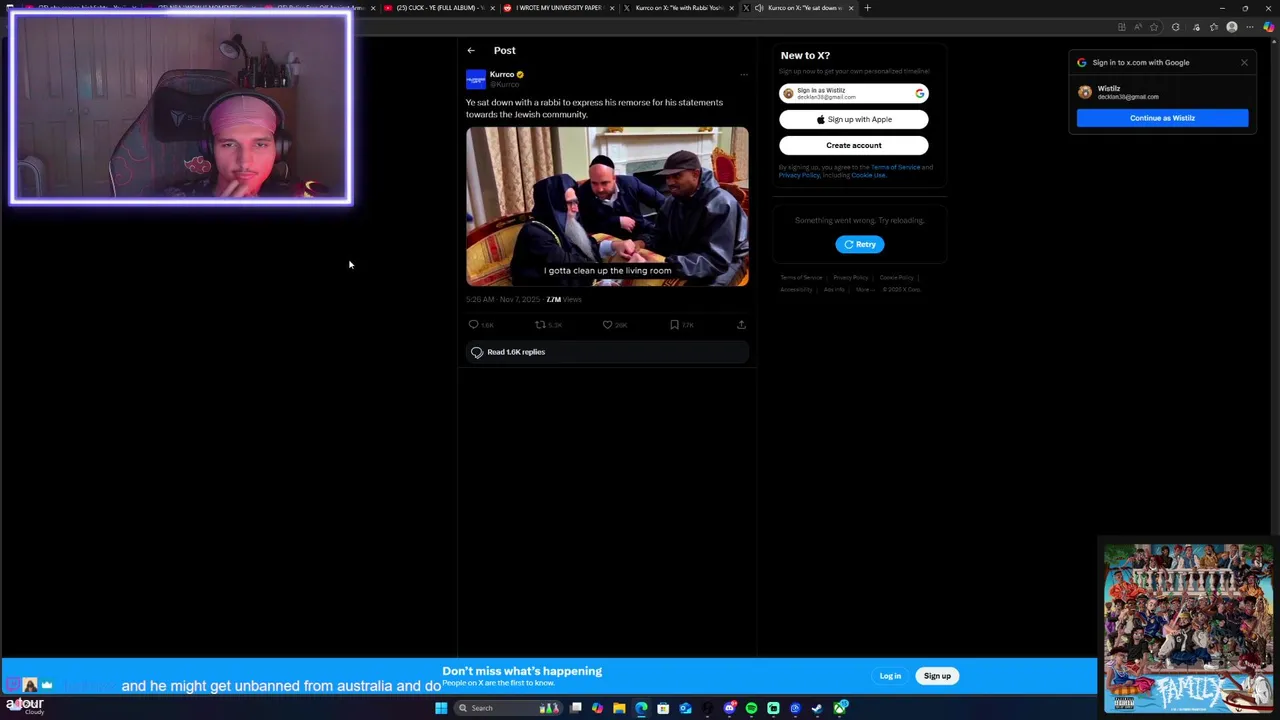Click the Windows taskbar Search box
The height and width of the screenshot is (720, 1280).
[507, 708]
